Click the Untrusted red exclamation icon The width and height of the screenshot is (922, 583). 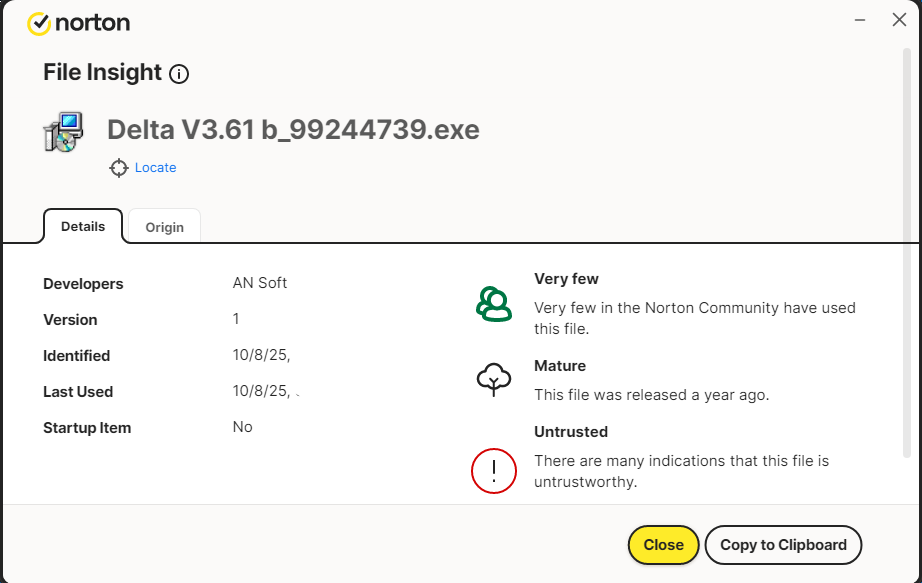tap(493, 470)
